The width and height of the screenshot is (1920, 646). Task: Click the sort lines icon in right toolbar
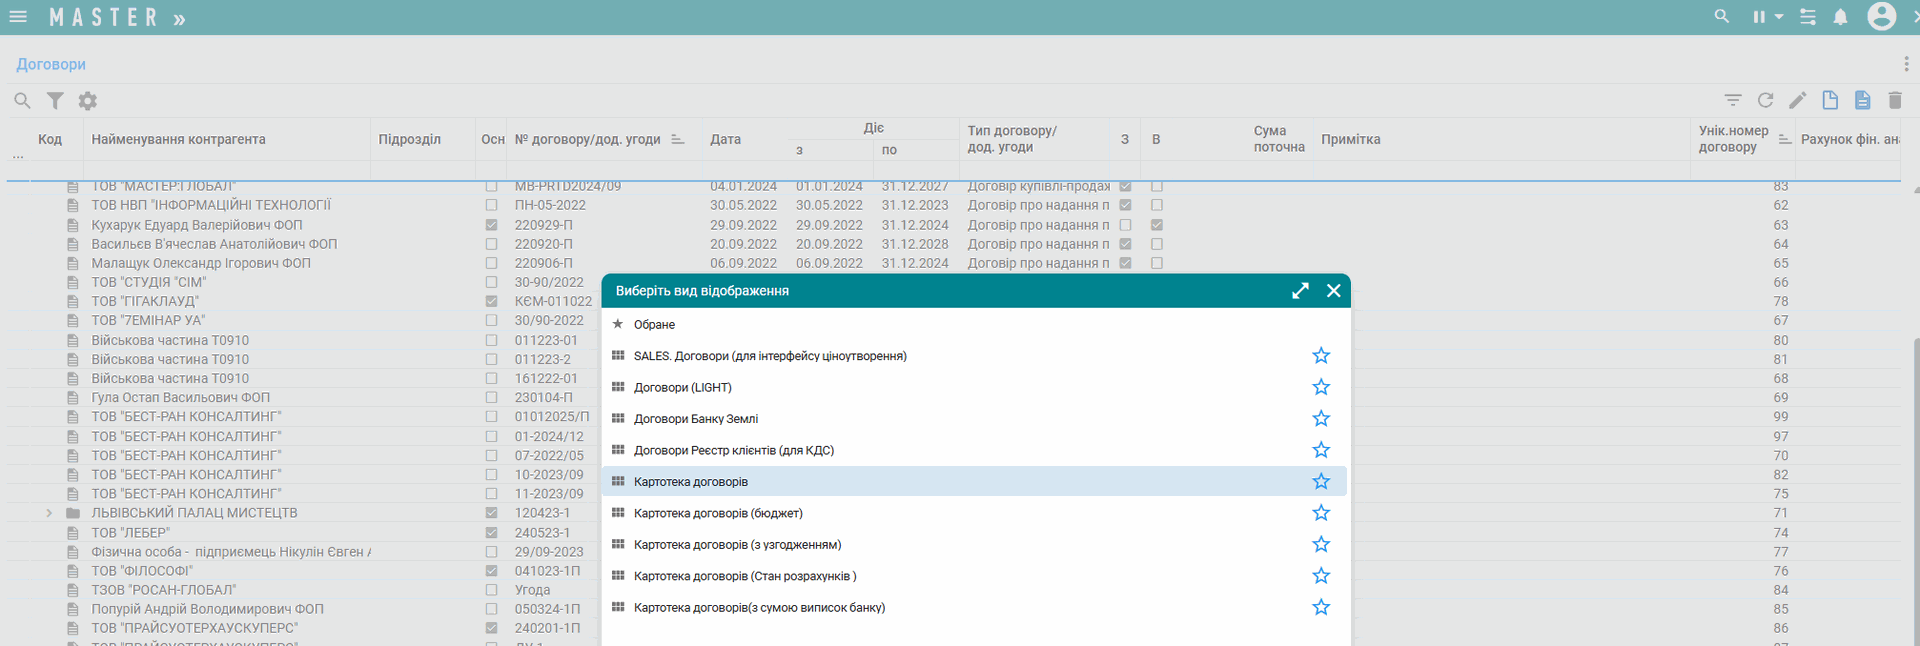click(1733, 100)
